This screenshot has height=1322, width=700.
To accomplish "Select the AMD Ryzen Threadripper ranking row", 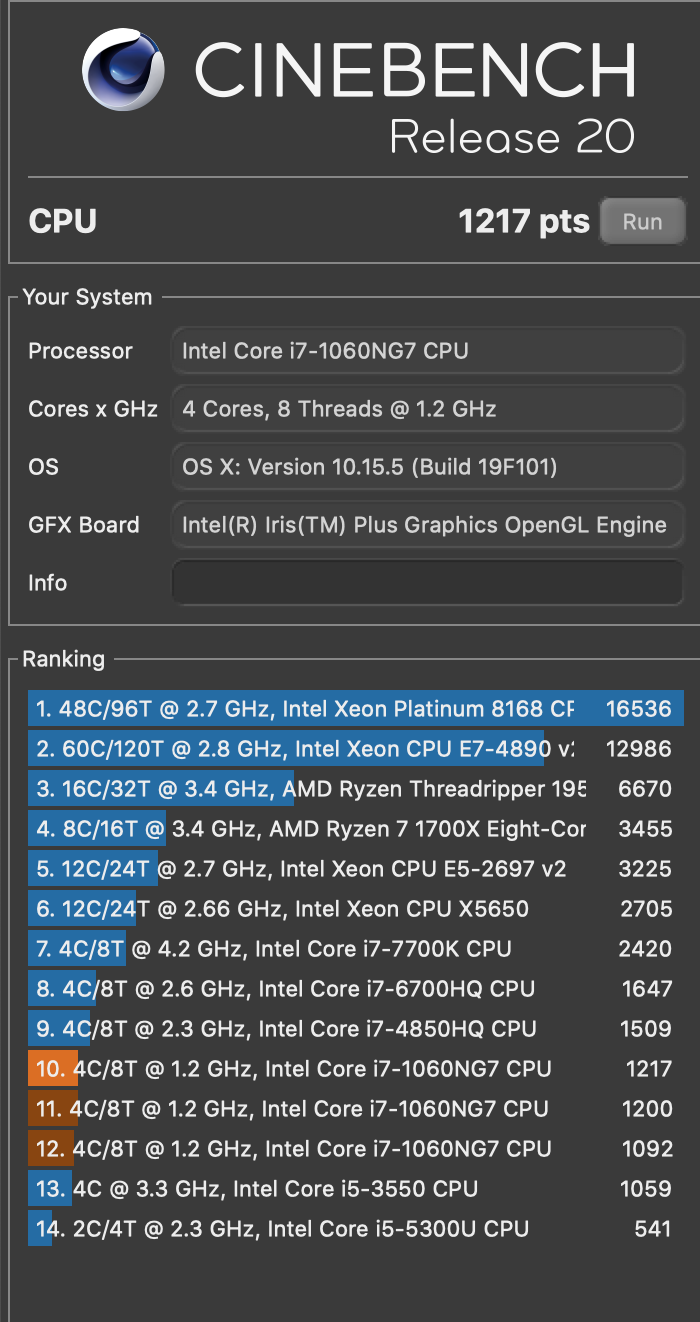I will point(350,788).
